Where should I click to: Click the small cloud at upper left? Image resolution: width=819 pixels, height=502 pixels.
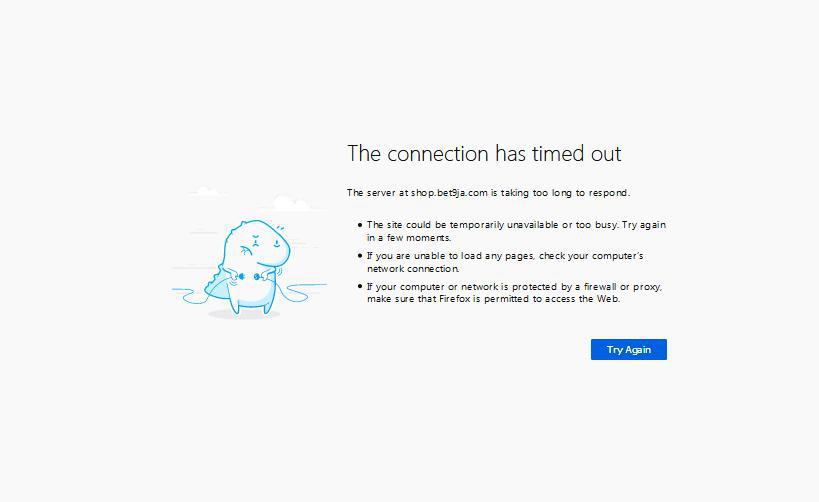[x=206, y=192]
